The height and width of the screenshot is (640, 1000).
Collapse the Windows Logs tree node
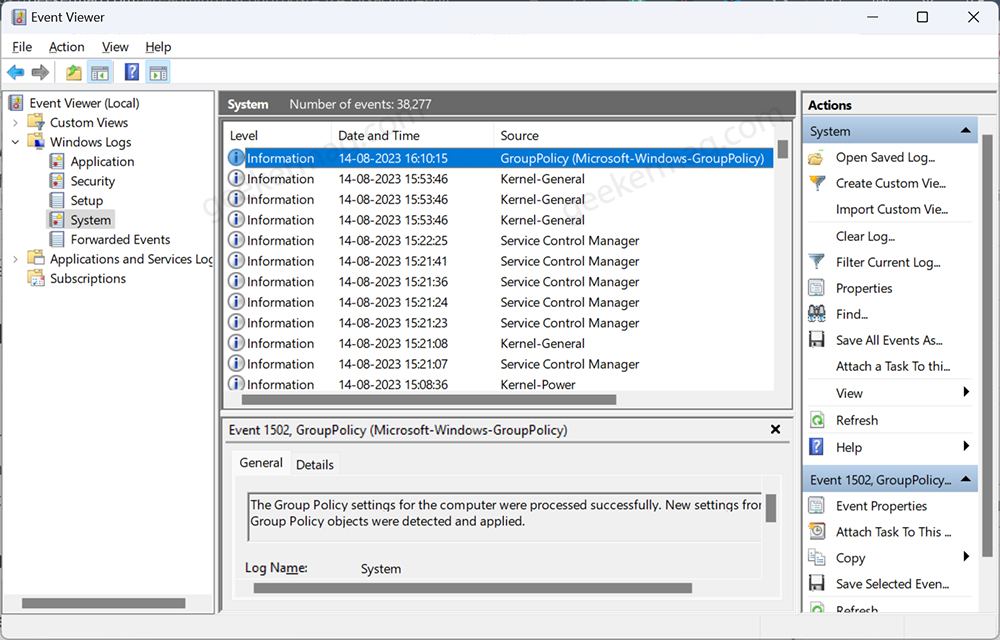click(15, 142)
